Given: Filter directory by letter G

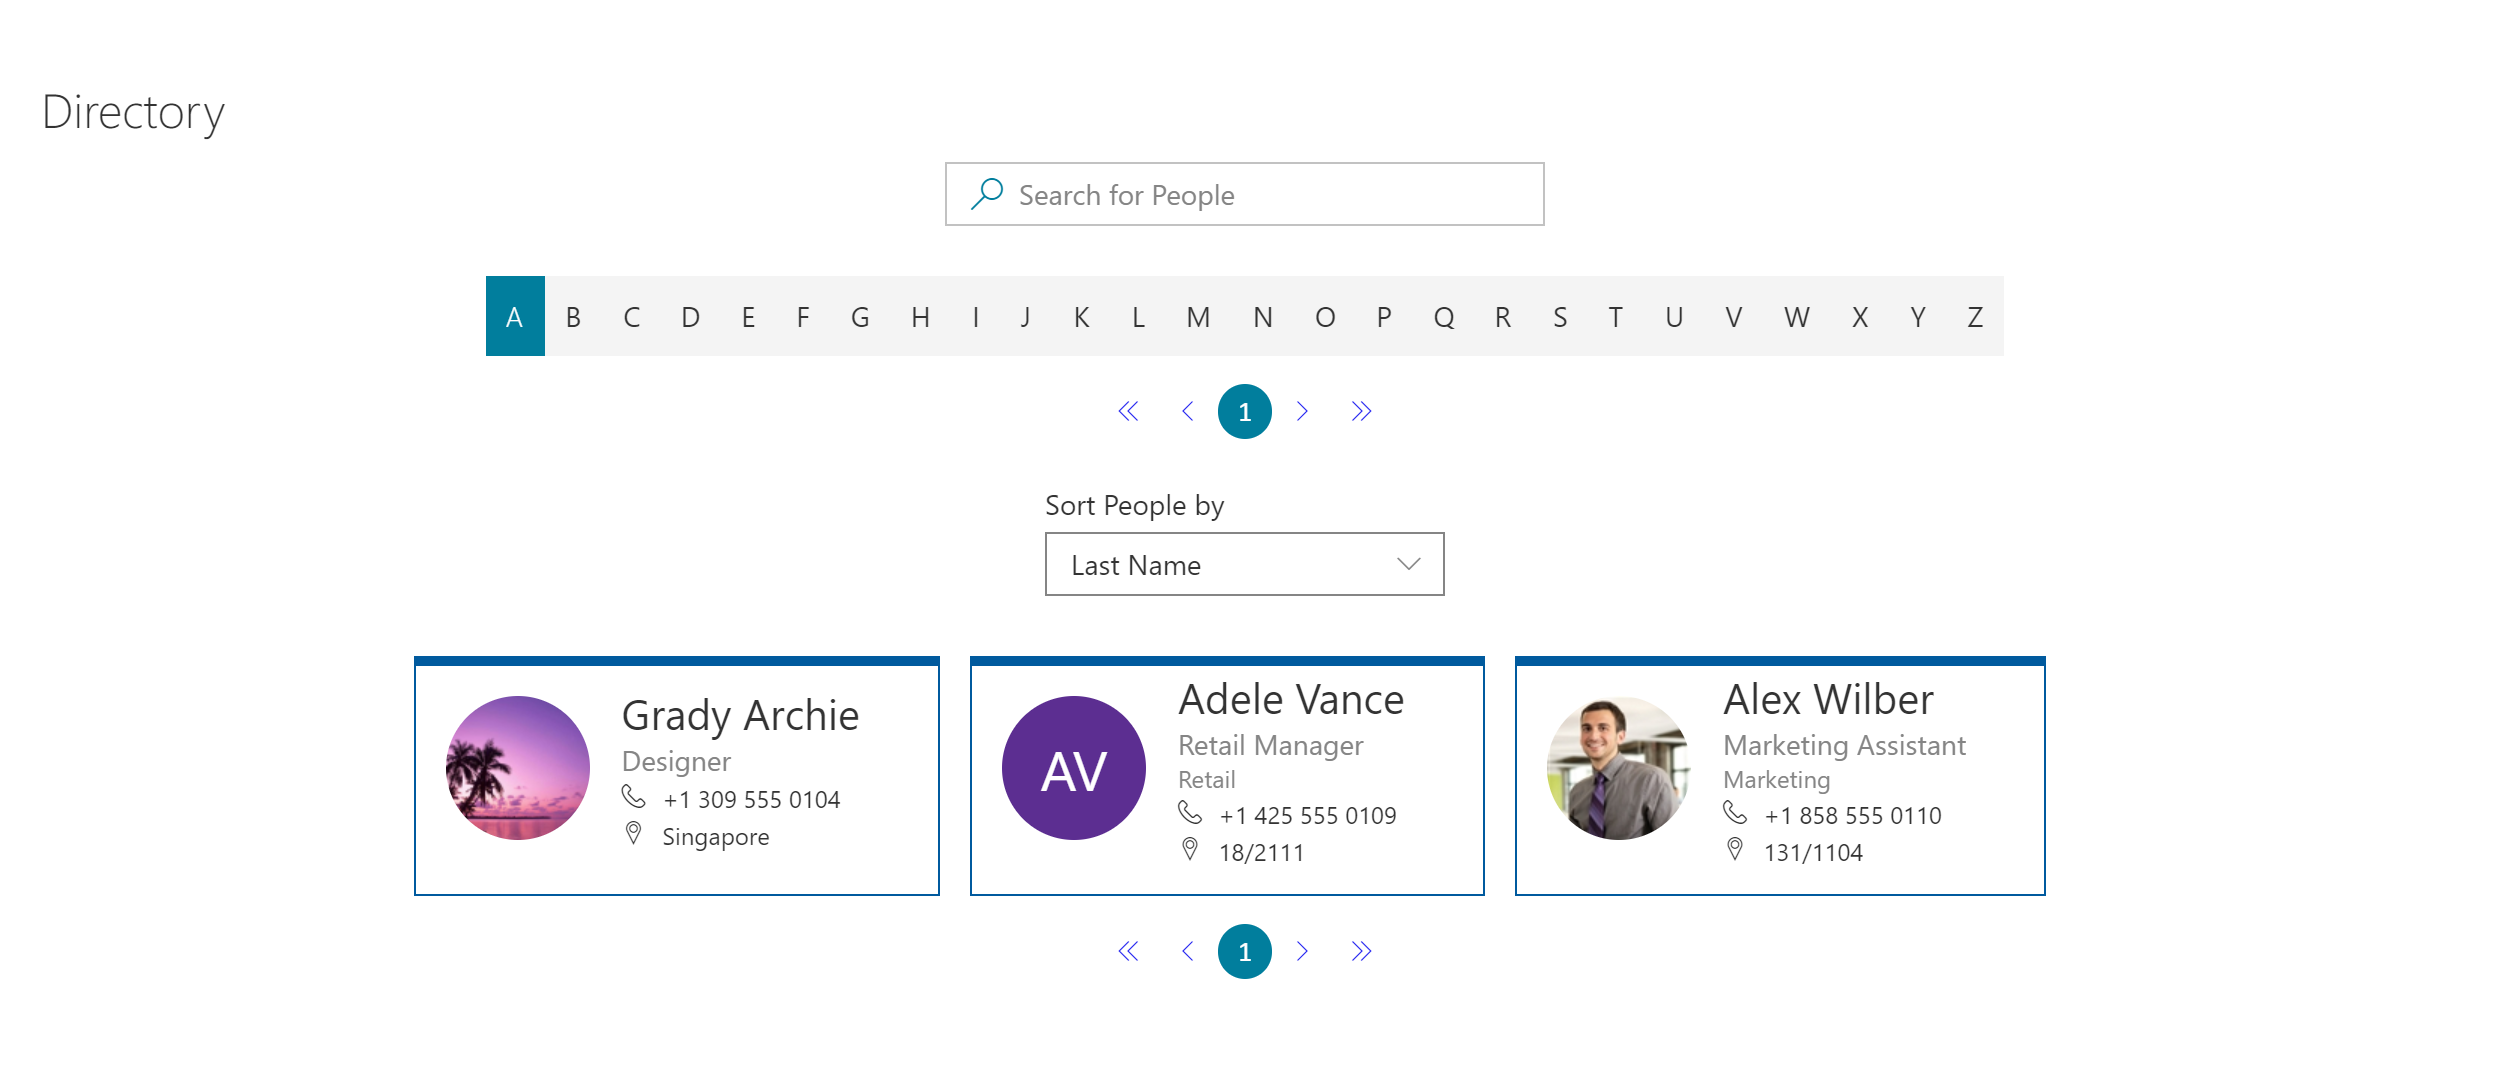Looking at the screenshot, I should tap(860, 316).
